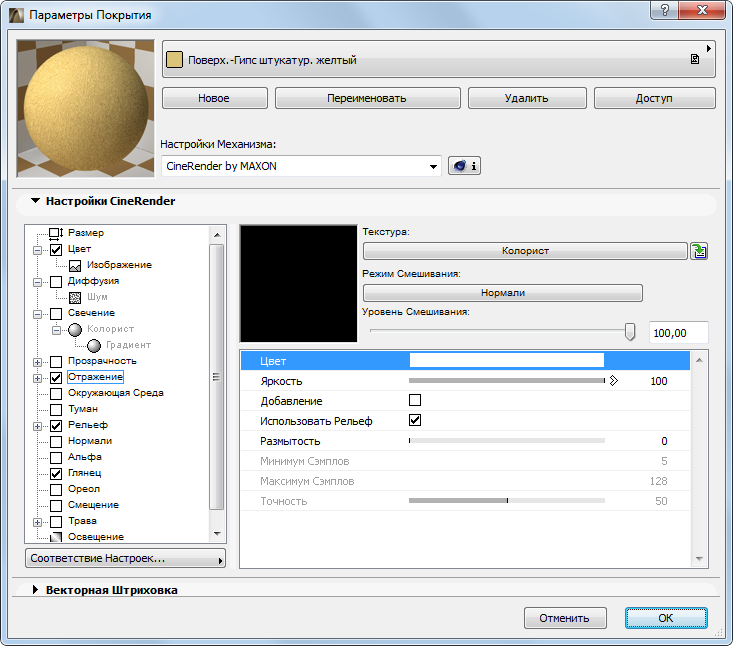Click the help question mark button

click(665, 10)
